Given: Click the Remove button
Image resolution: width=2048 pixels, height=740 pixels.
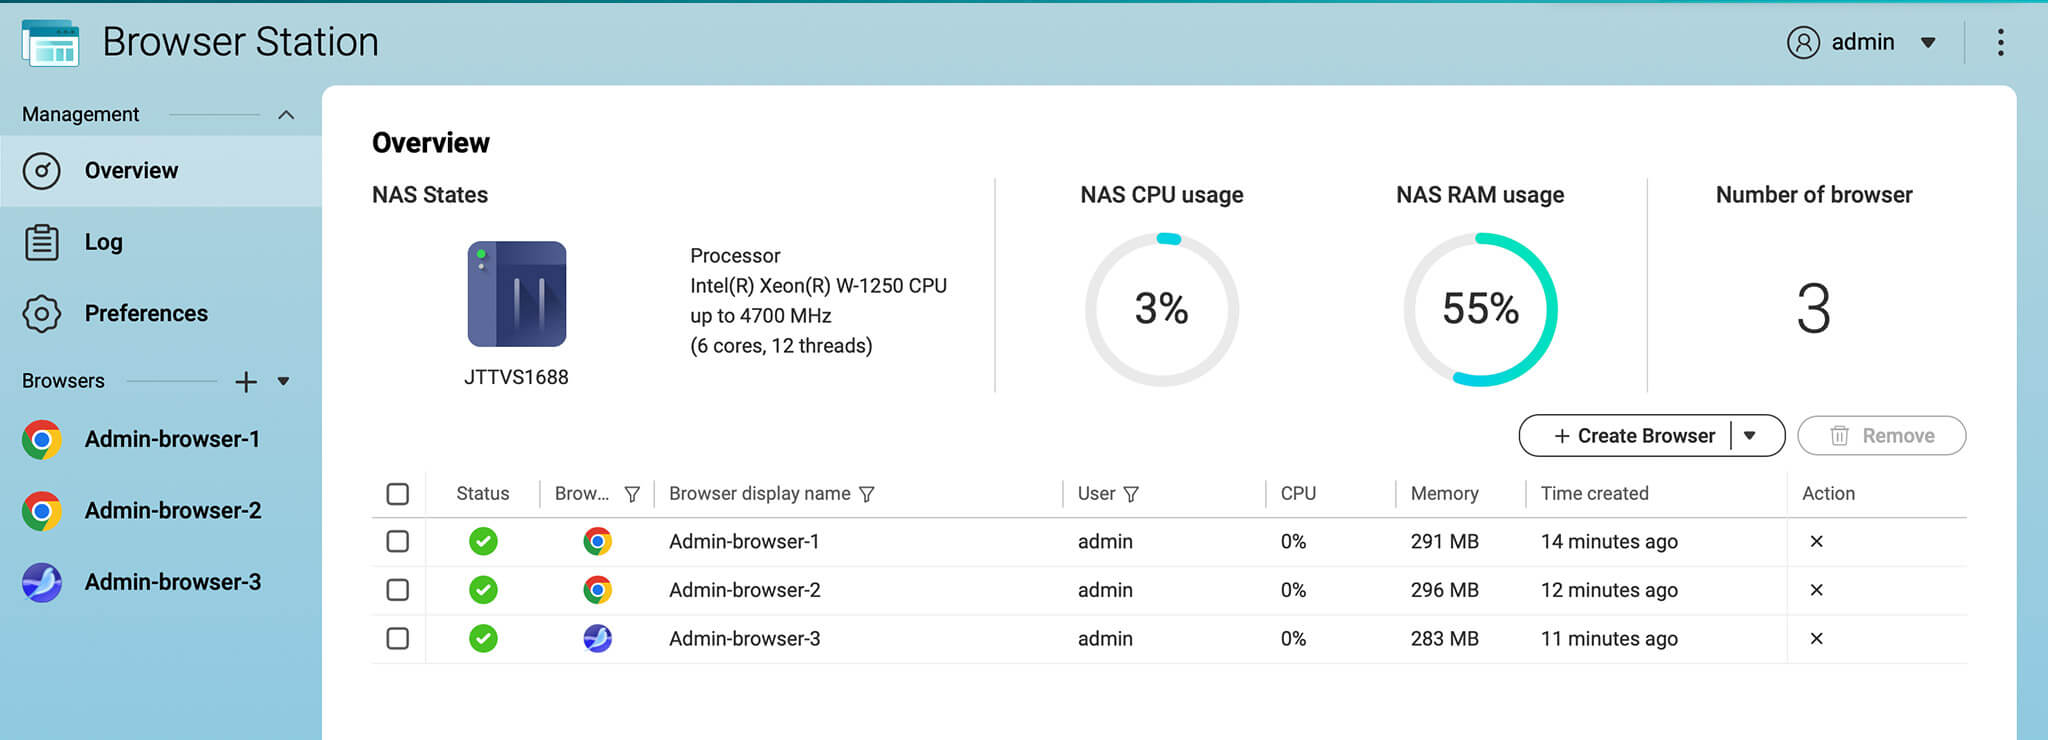Looking at the screenshot, I should tap(1881, 436).
